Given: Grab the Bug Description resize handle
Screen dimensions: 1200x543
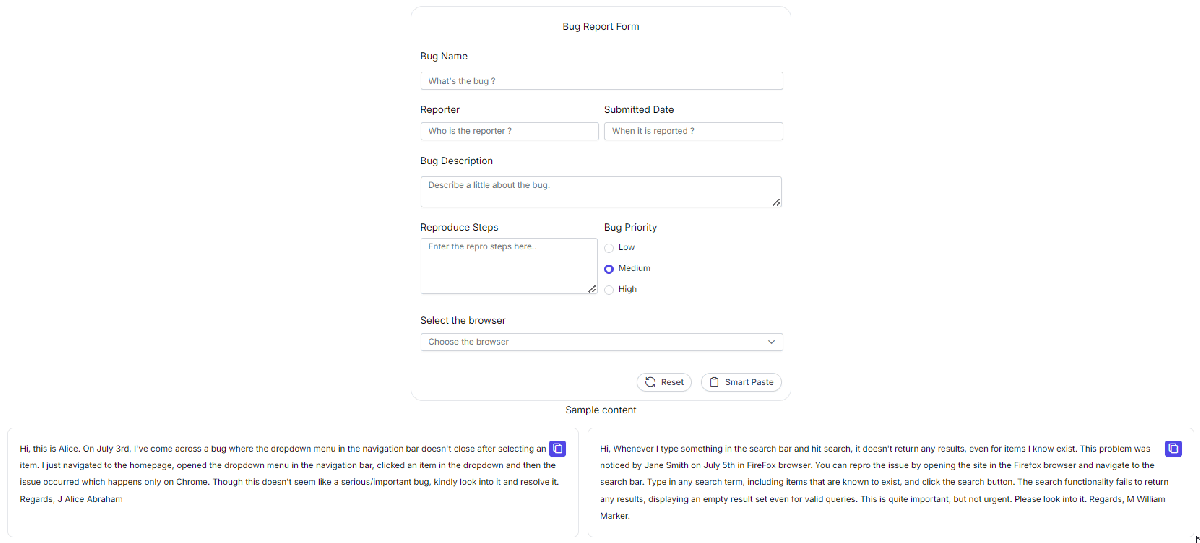Looking at the screenshot, I should coord(776,203).
